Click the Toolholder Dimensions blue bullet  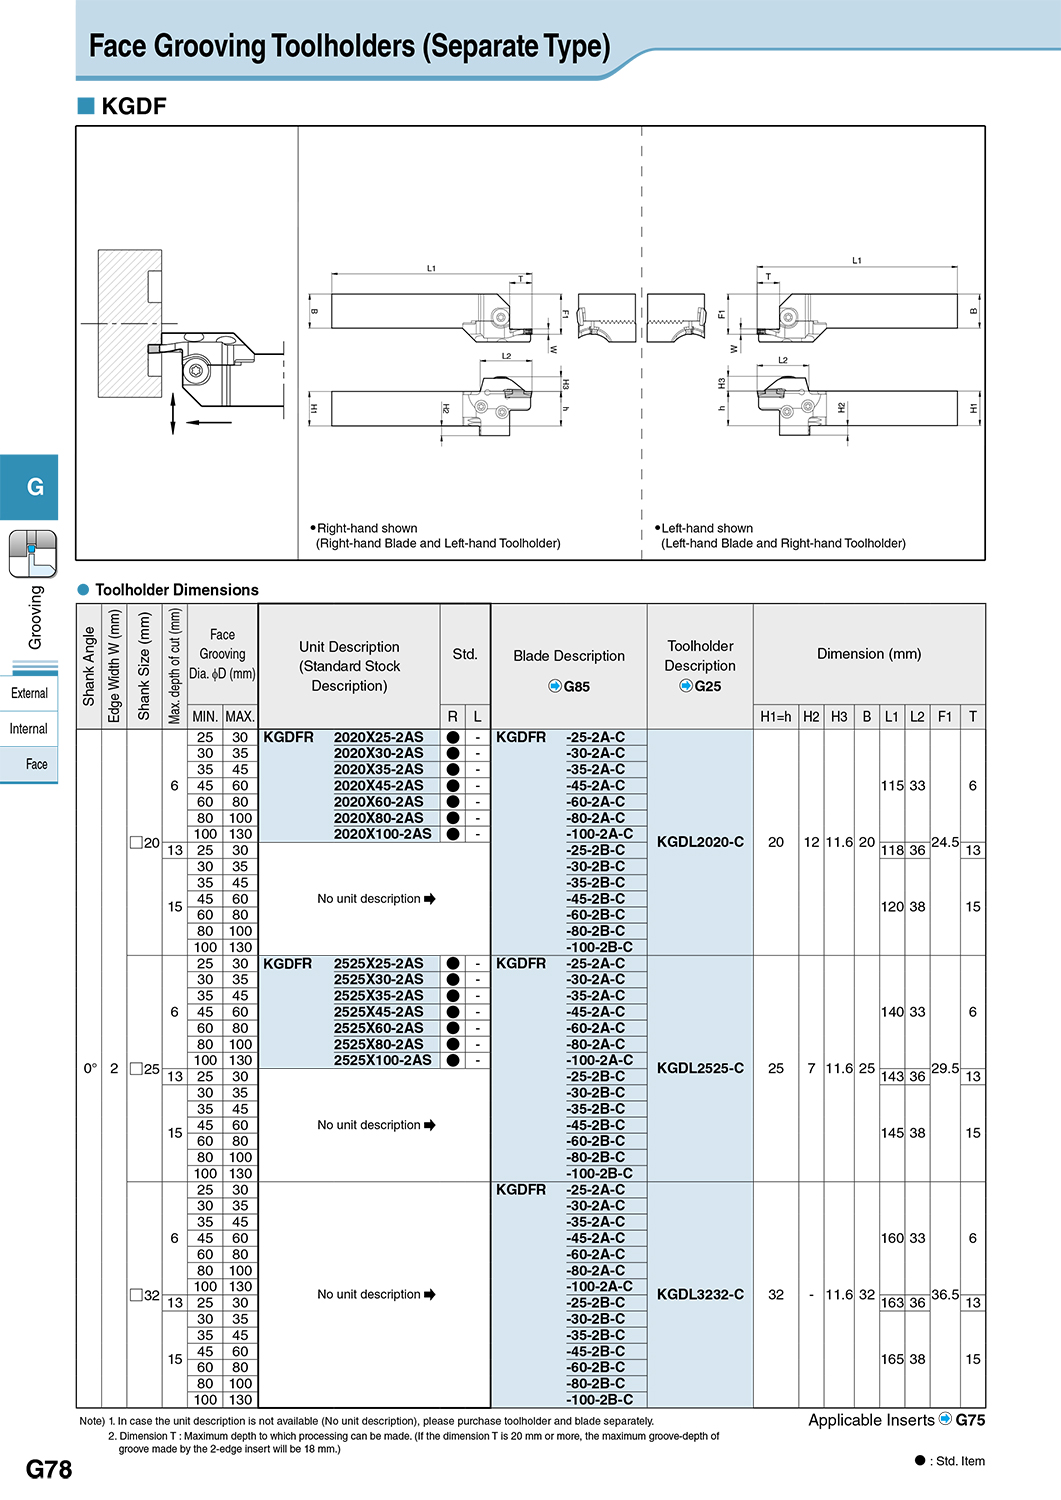pos(84,590)
